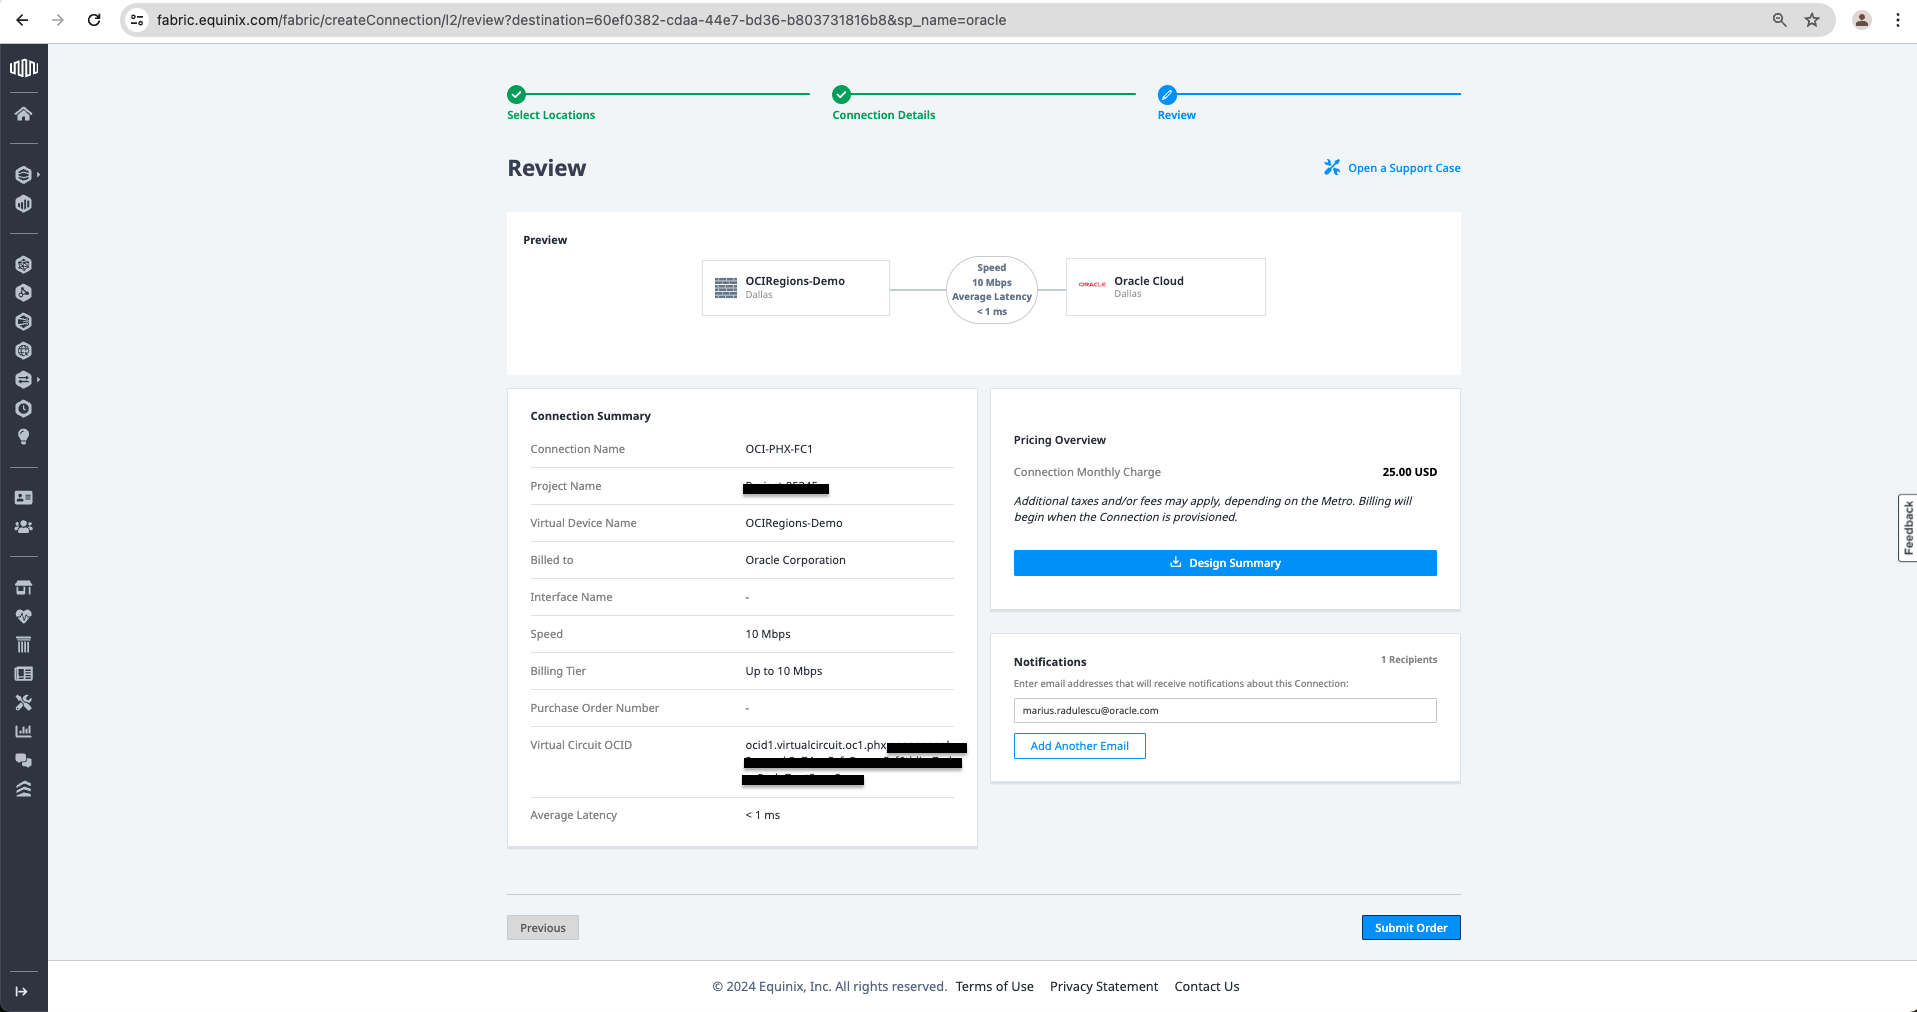Go to Home via sidebar house icon
The image size is (1917, 1012).
click(x=23, y=114)
